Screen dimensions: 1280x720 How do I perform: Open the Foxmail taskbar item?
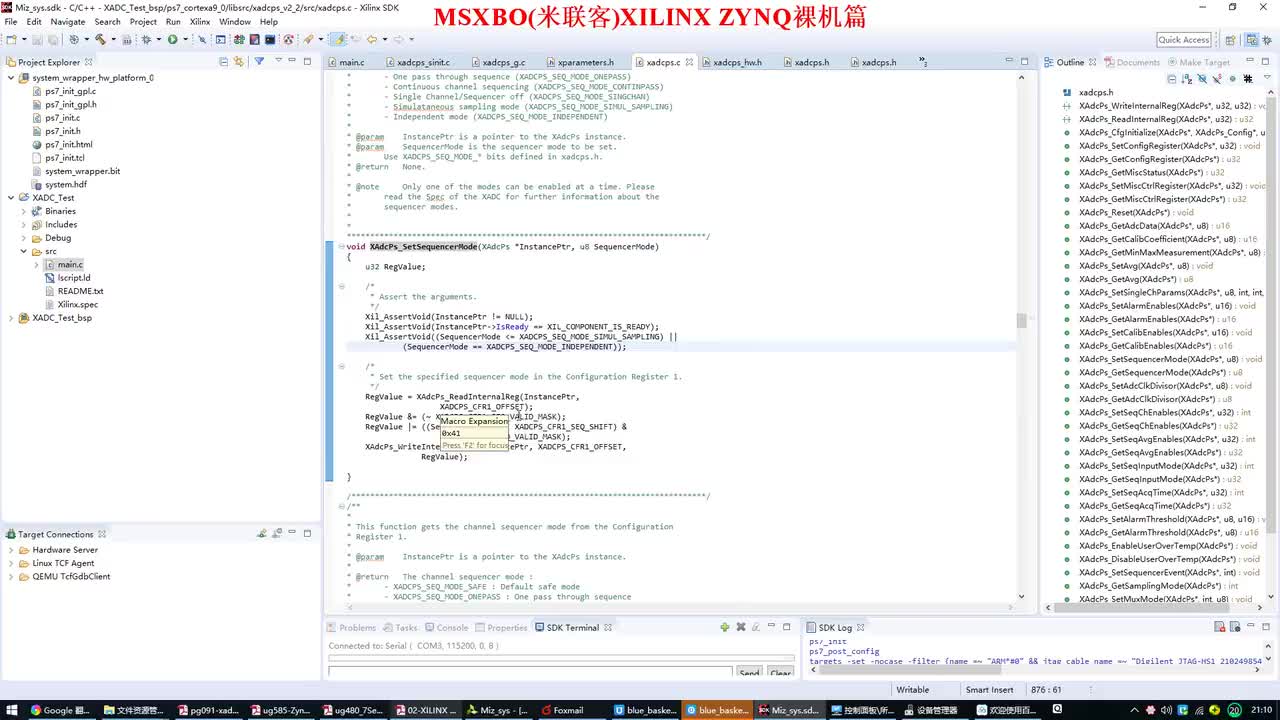[561, 710]
